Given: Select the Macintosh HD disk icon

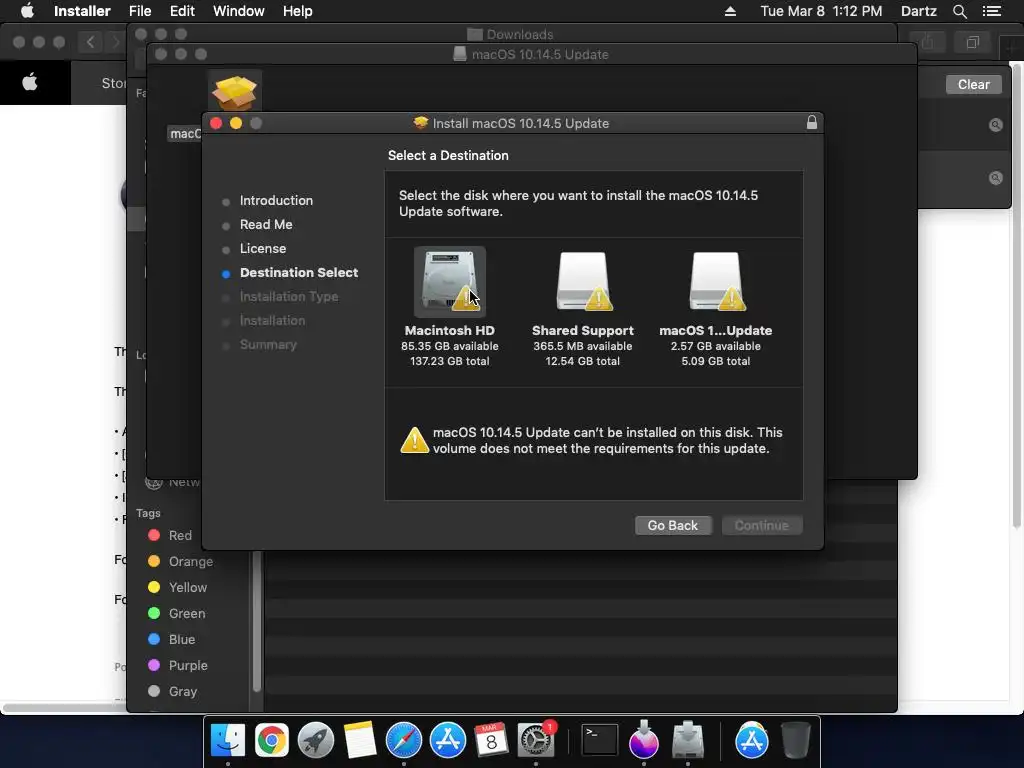Looking at the screenshot, I should (450, 281).
